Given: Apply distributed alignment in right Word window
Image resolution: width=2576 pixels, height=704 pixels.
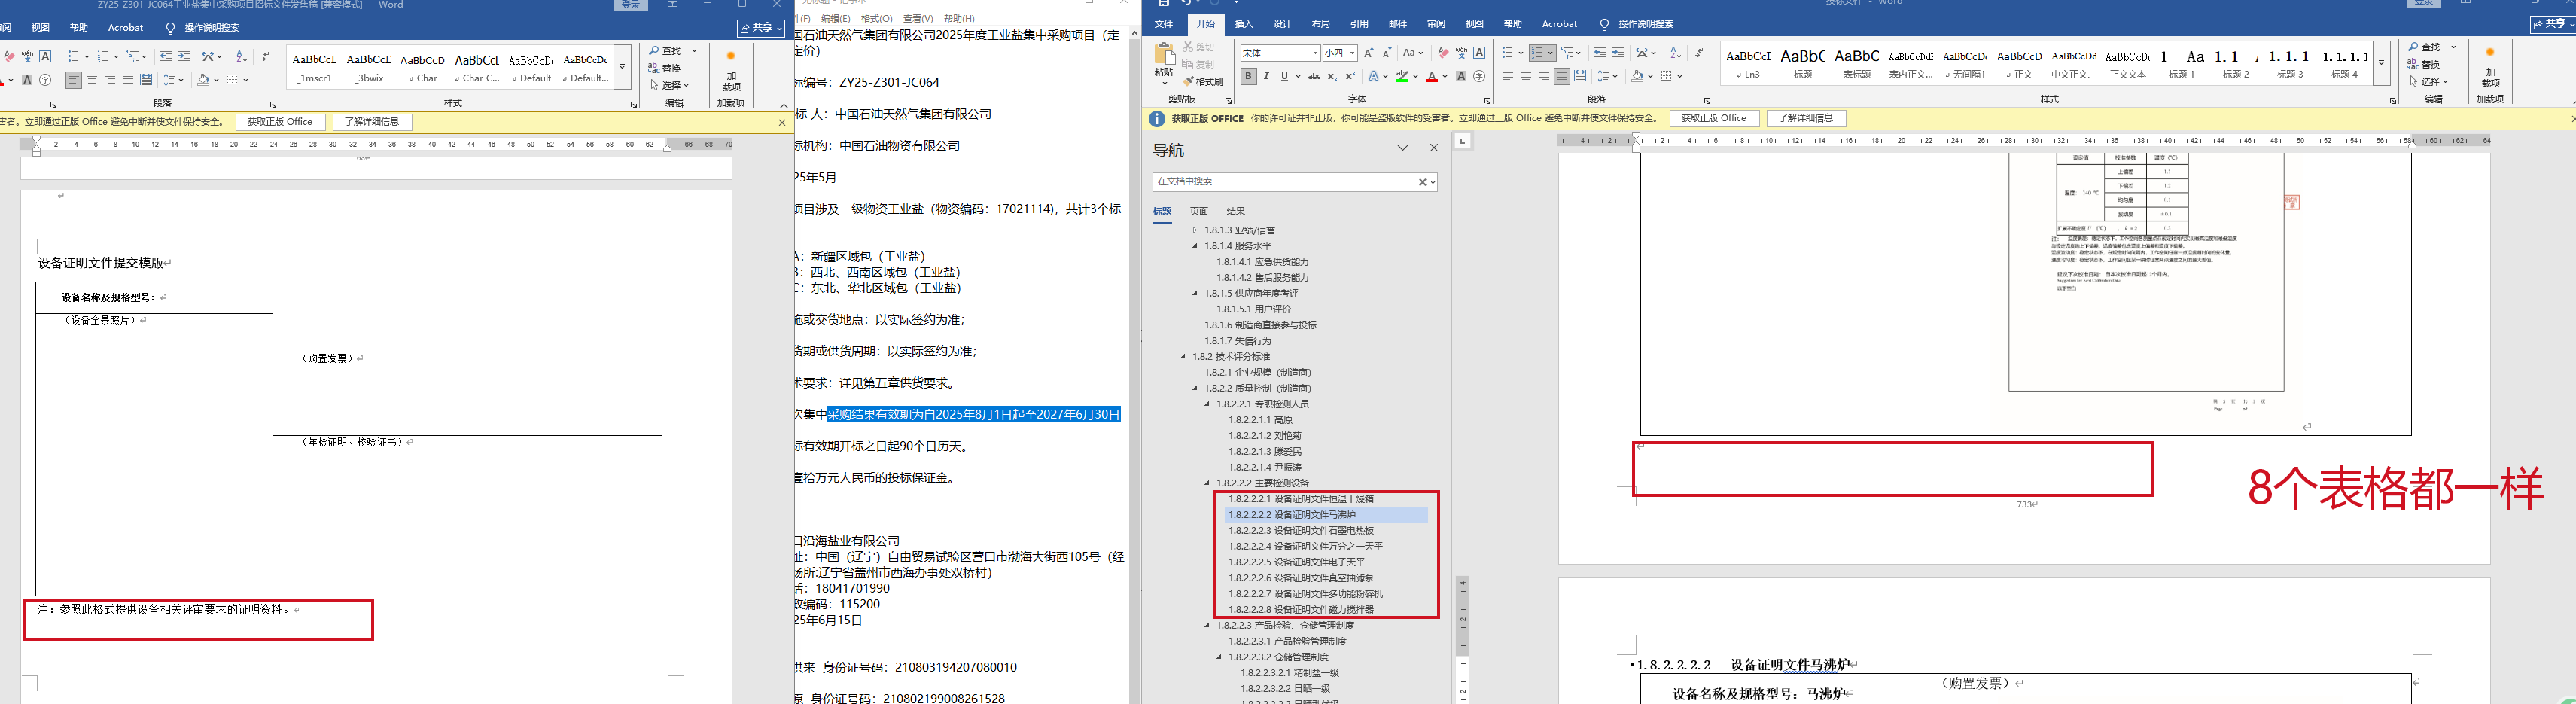Looking at the screenshot, I should point(1580,76).
